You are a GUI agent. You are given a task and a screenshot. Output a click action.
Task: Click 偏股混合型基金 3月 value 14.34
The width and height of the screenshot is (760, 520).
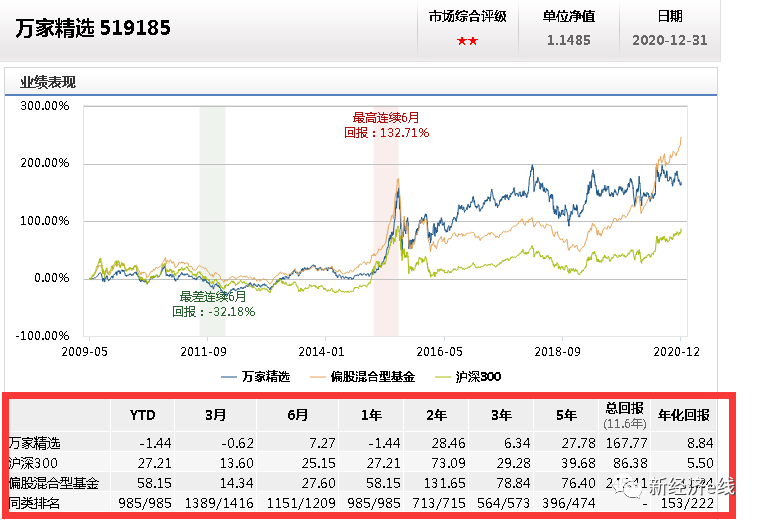pyautogui.click(x=237, y=483)
